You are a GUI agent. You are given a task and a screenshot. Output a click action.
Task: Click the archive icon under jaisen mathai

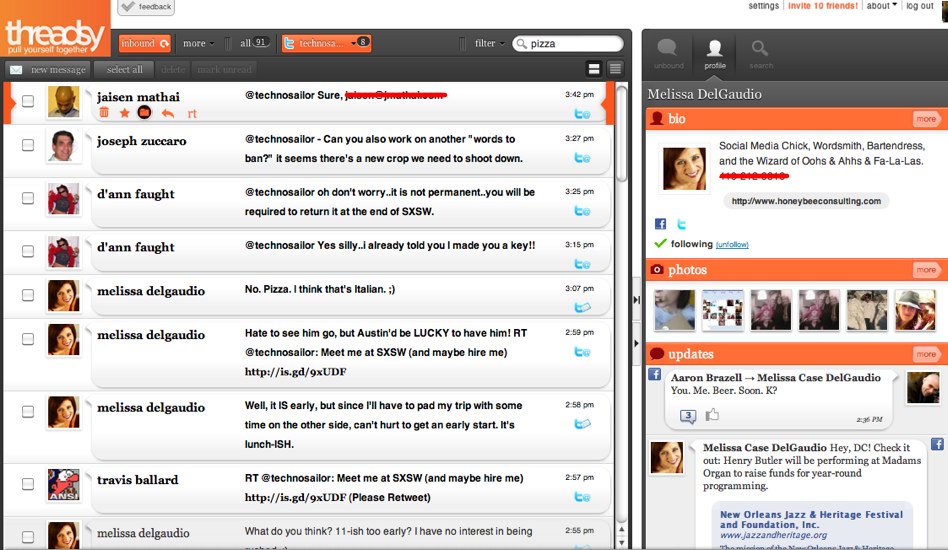[144, 112]
